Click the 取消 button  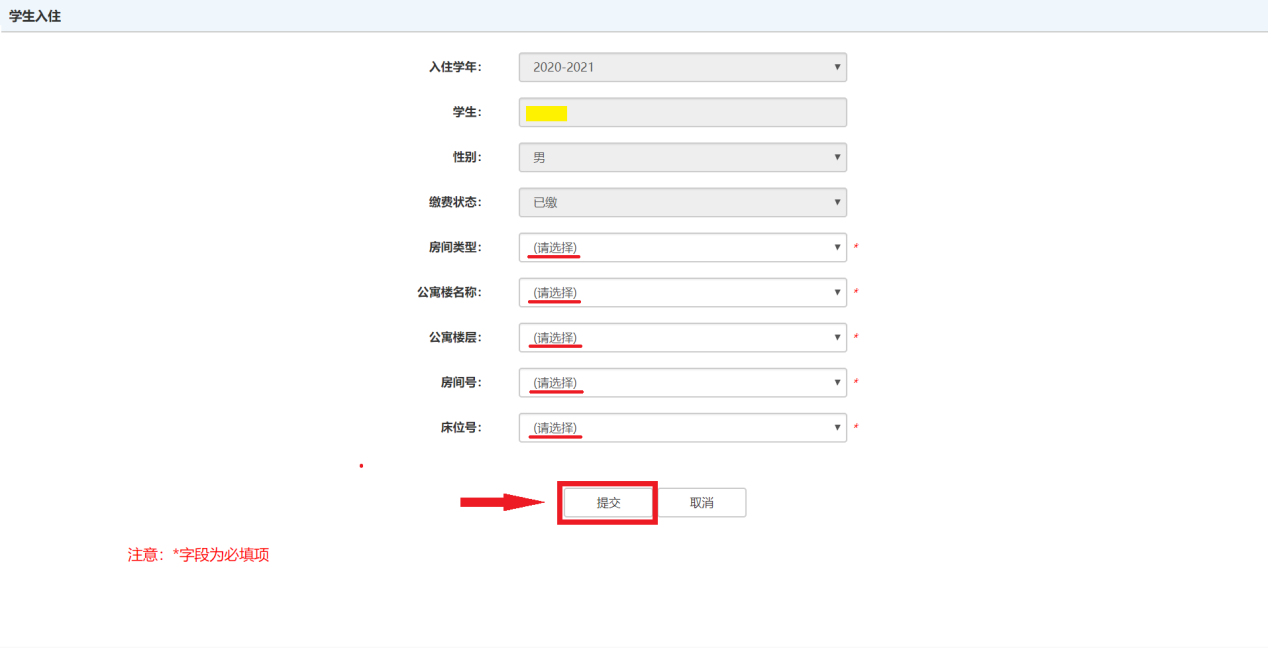click(702, 503)
